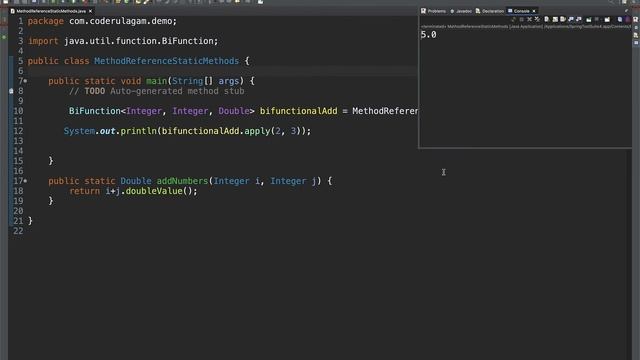Viewport: 640px width, 360px height.
Task: Toggle Show Console When Standard Out Changes
Action: click(571, 19)
